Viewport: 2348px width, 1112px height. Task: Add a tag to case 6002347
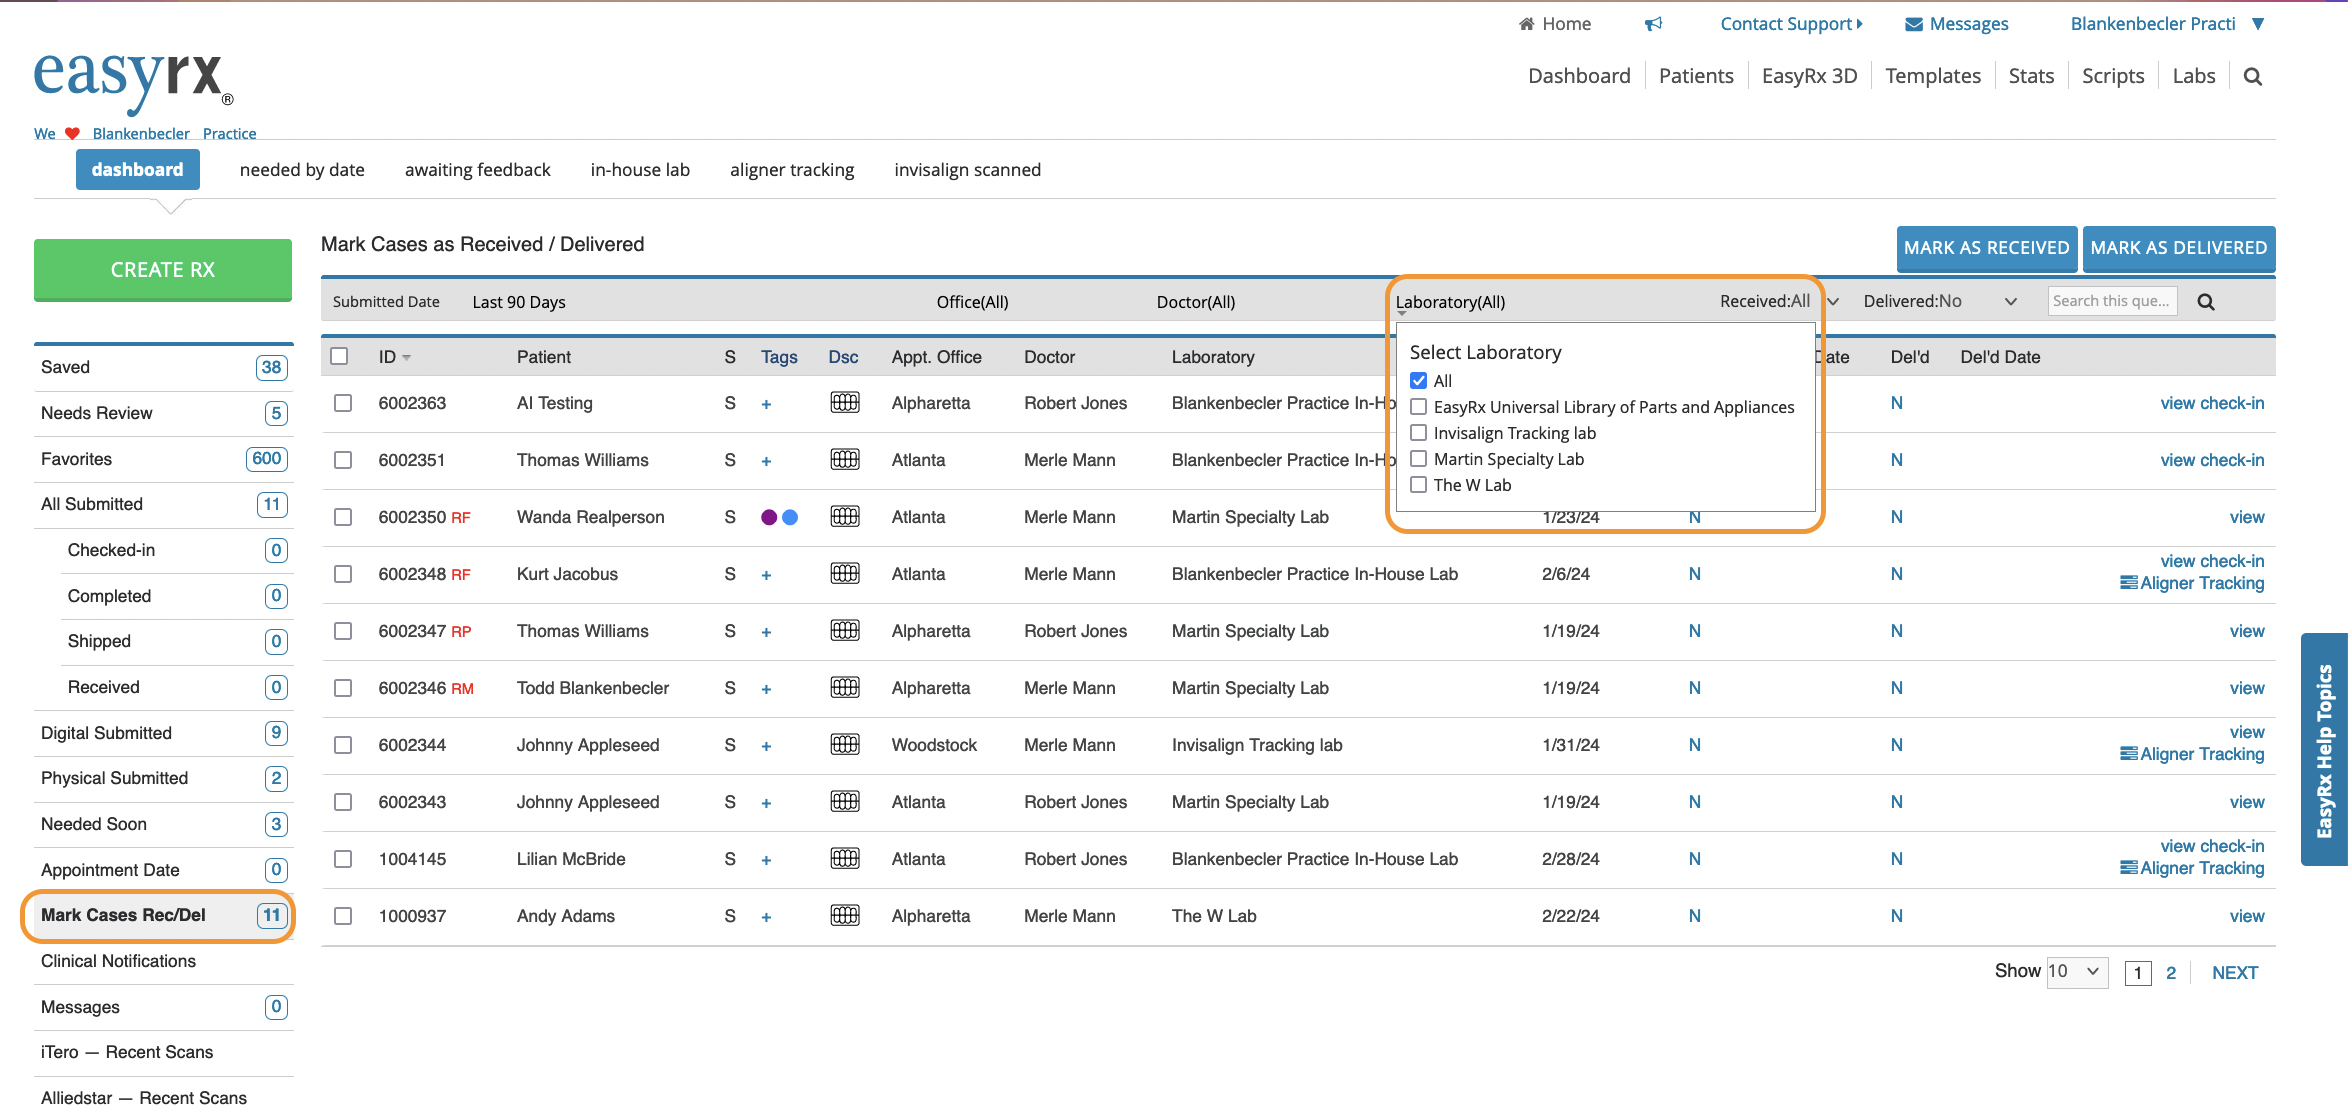(x=766, y=632)
